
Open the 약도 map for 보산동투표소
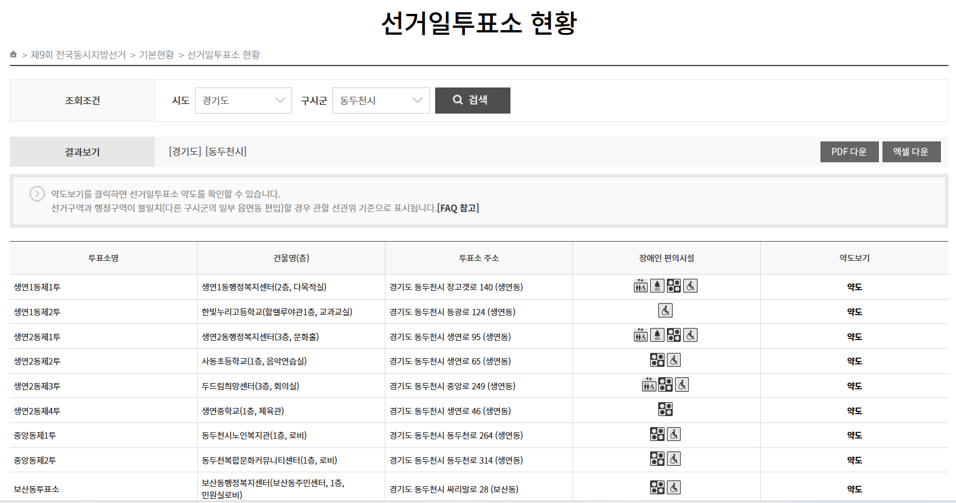[854, 489]
